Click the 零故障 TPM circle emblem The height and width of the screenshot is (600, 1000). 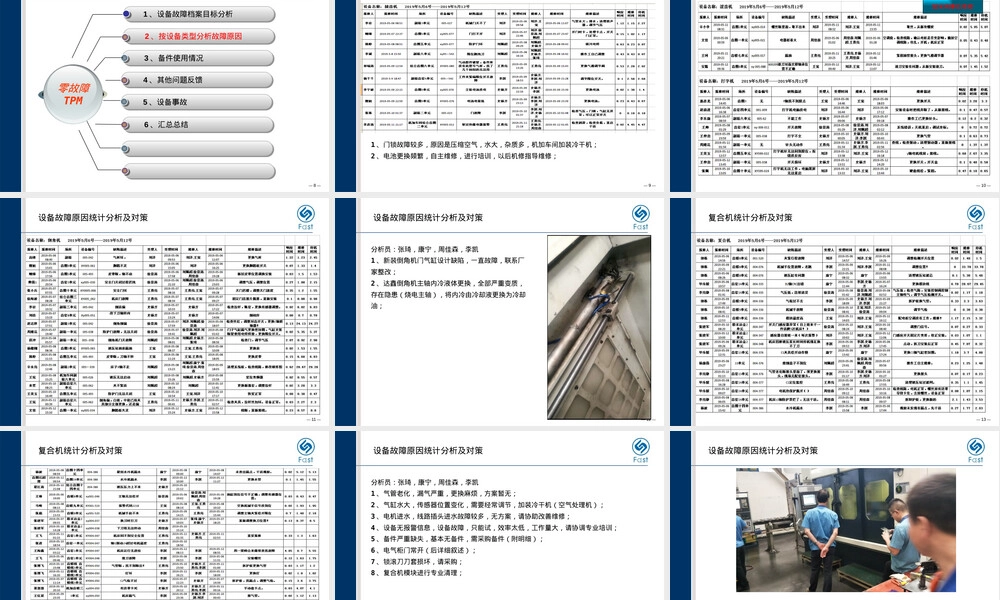[73, 94]
